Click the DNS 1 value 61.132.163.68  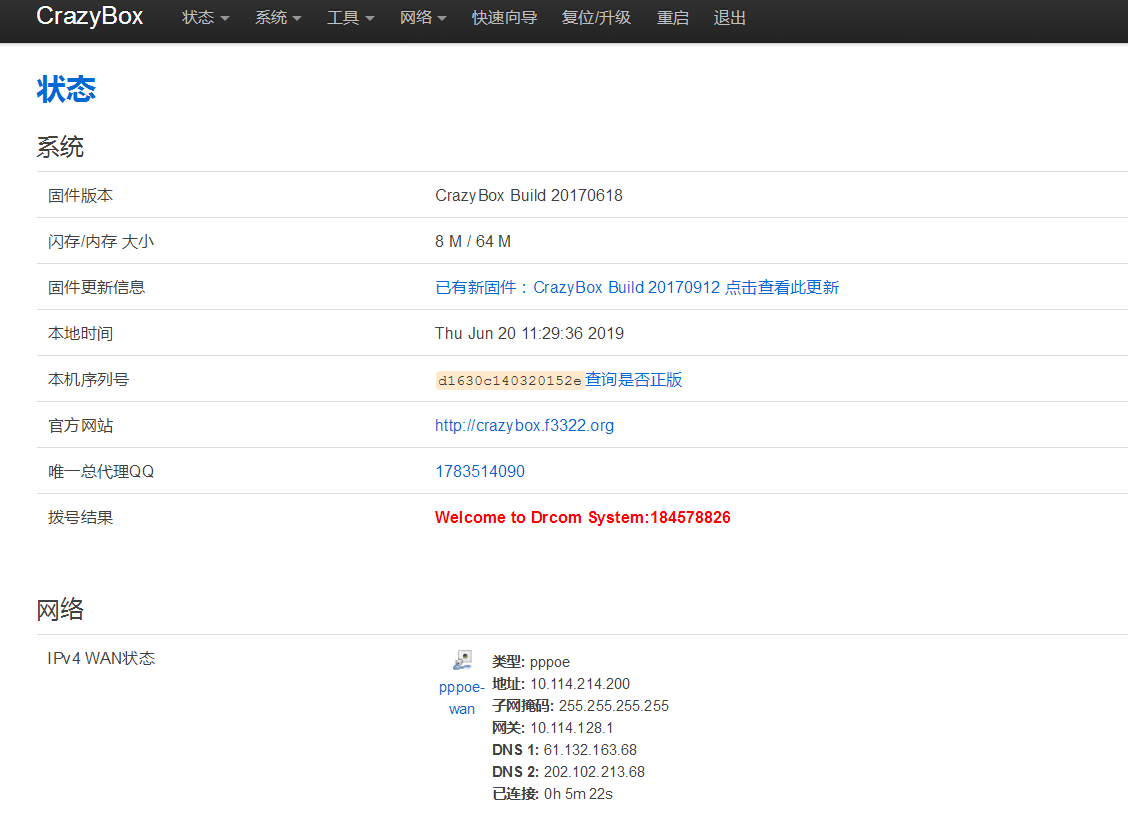590,750
